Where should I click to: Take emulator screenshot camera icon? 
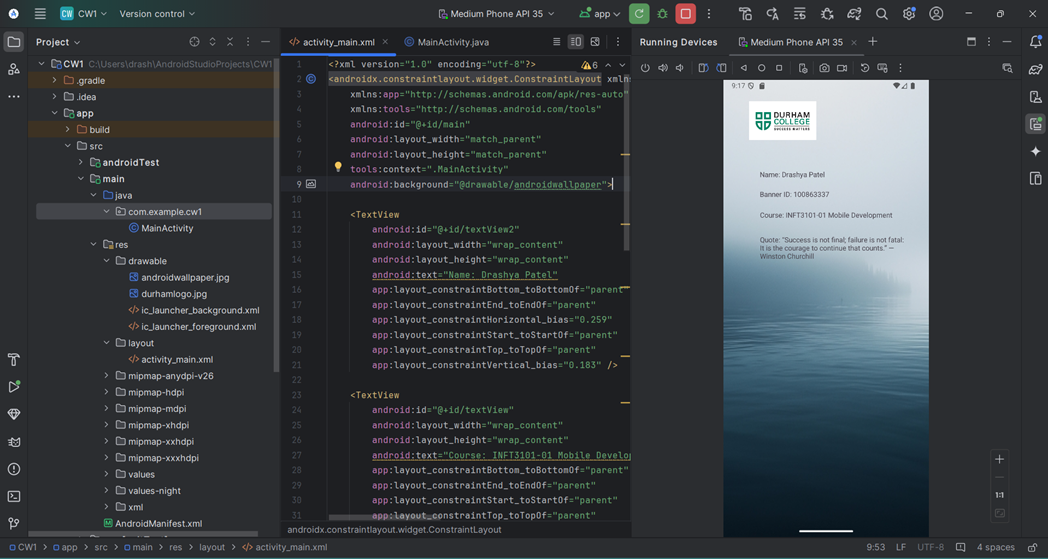pos(824,68)
